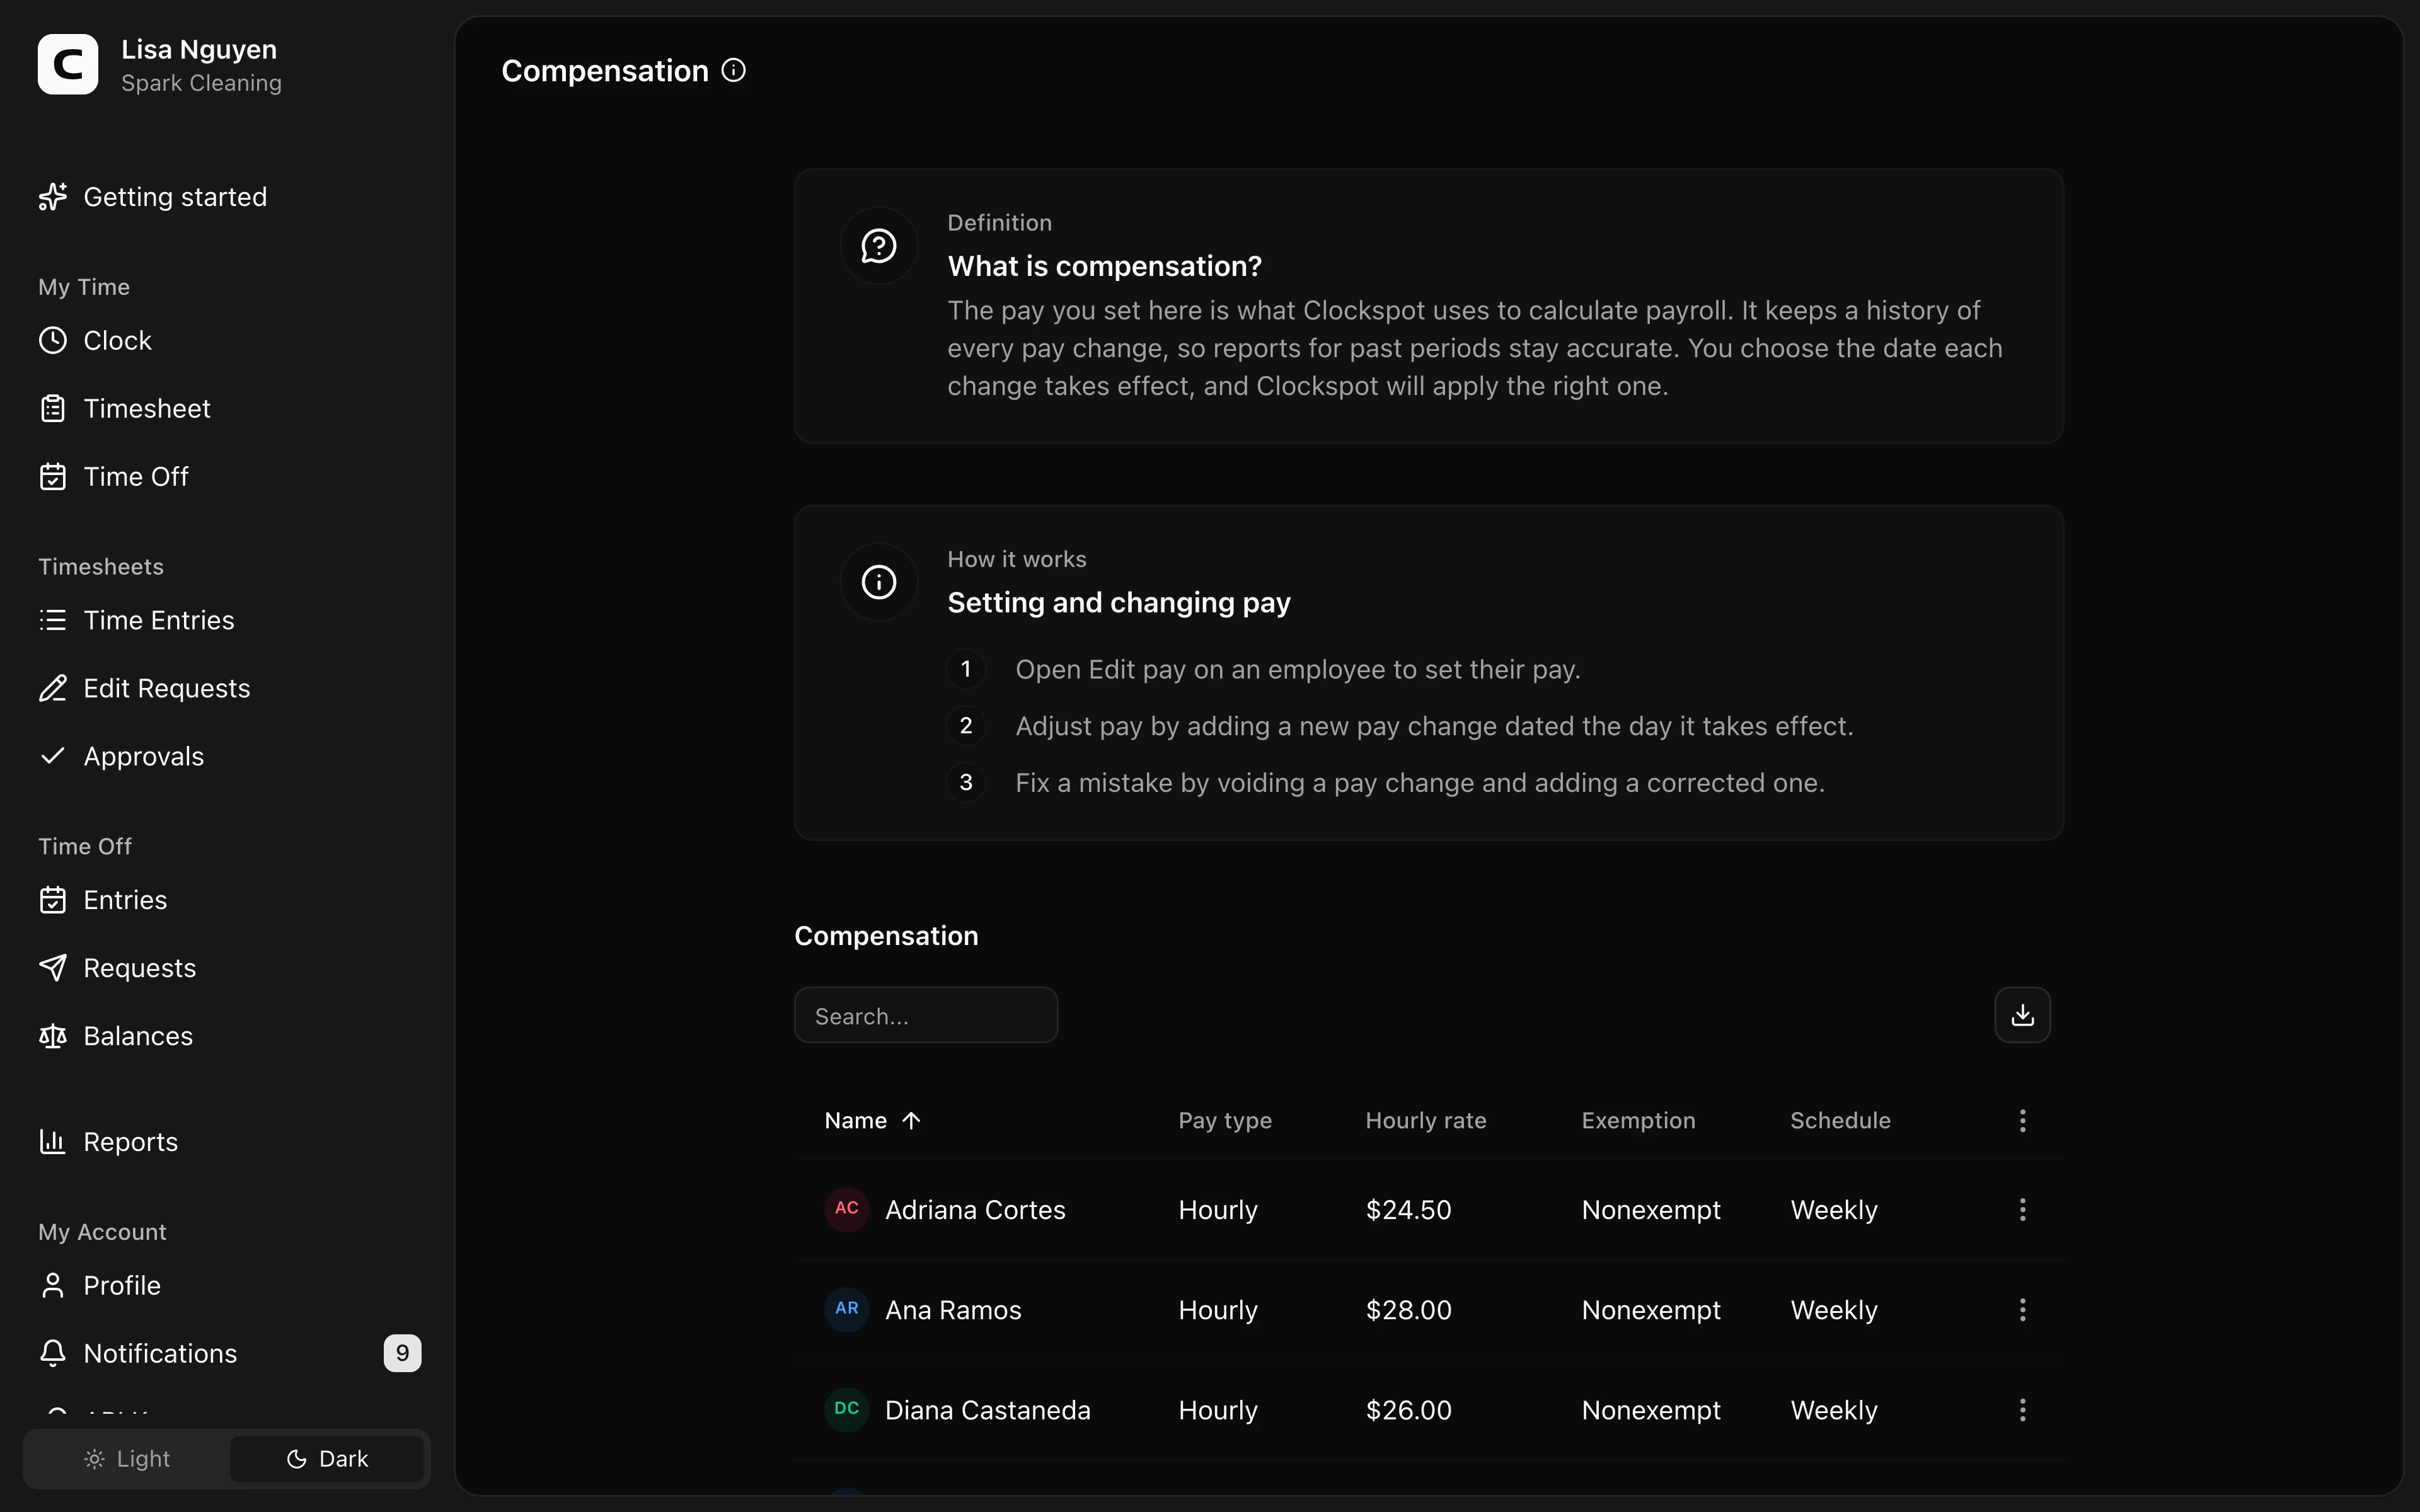The image size is (2420, 1512).
Task: Open row actions for Ana Ramos
Action: (x=2023, y=1310)
